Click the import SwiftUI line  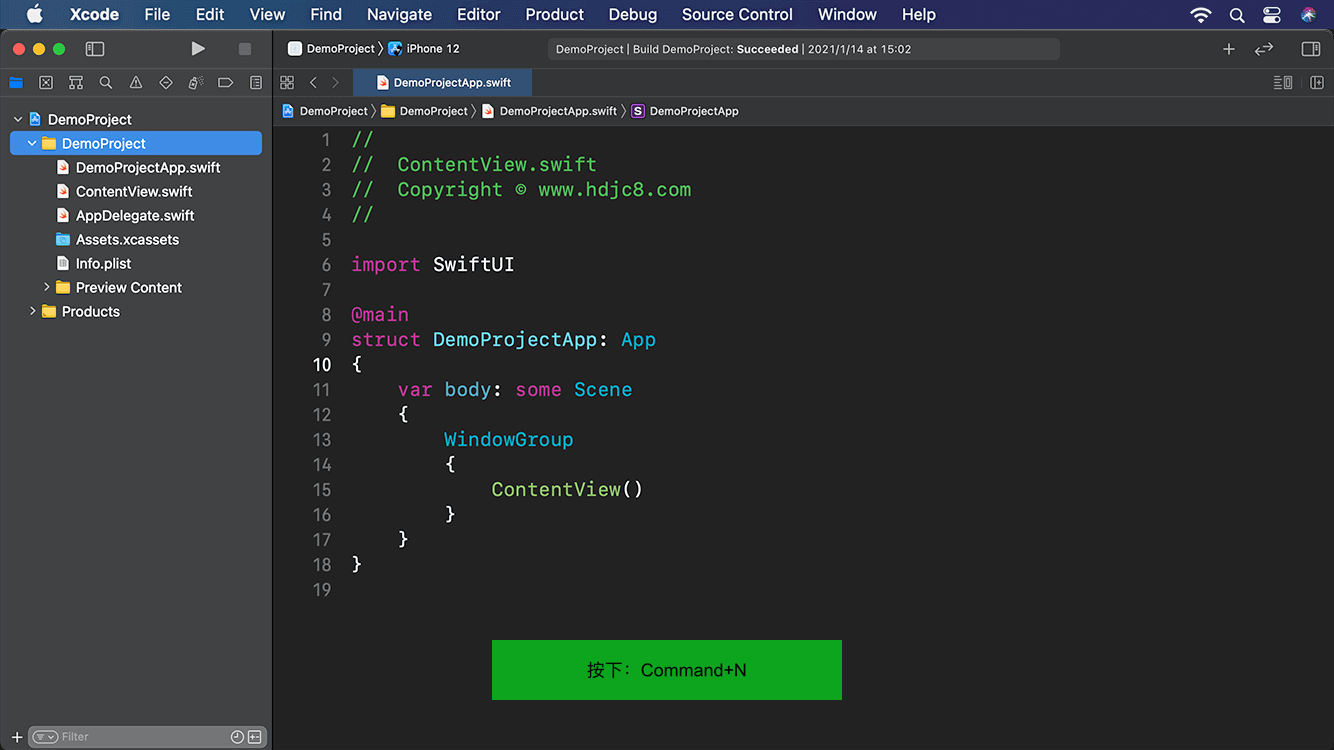(x=433, y=265)
